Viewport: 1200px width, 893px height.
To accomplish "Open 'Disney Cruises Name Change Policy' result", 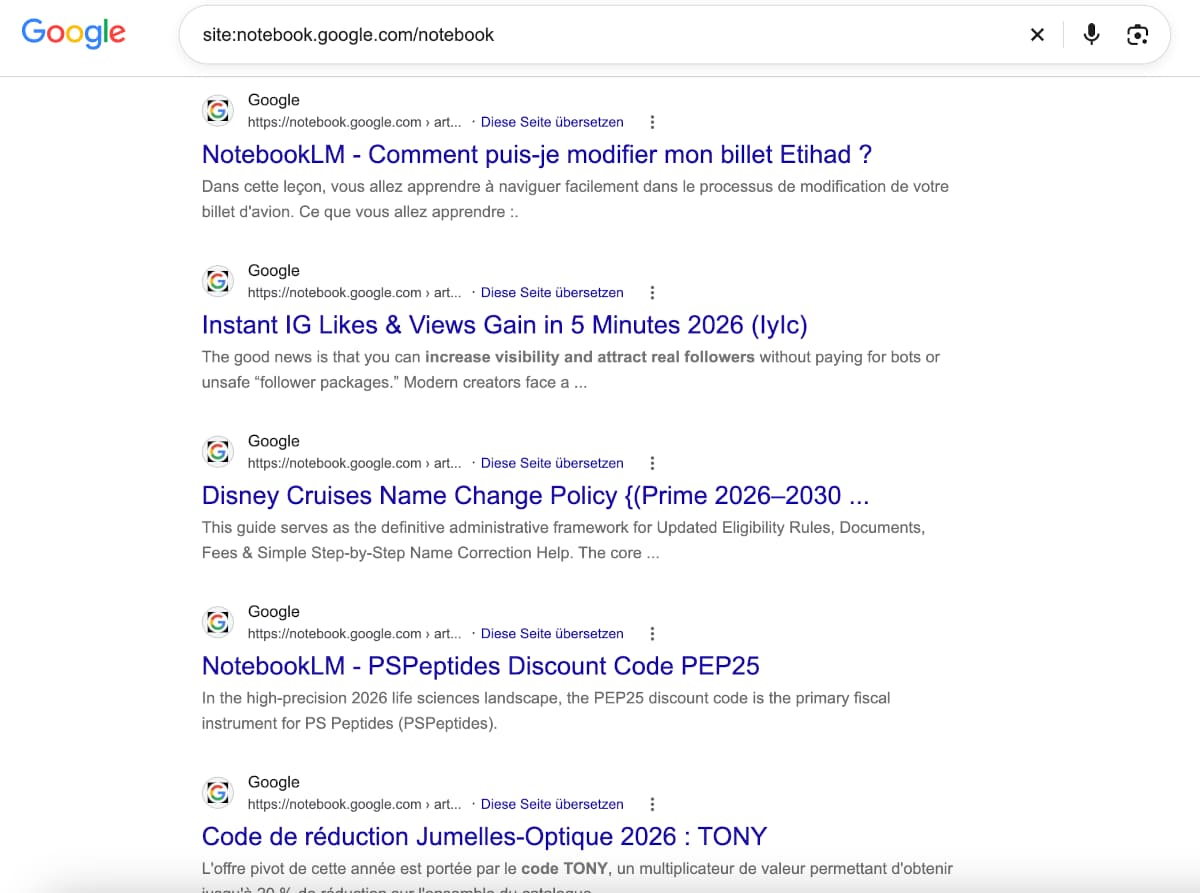I will tap(535, 496).
